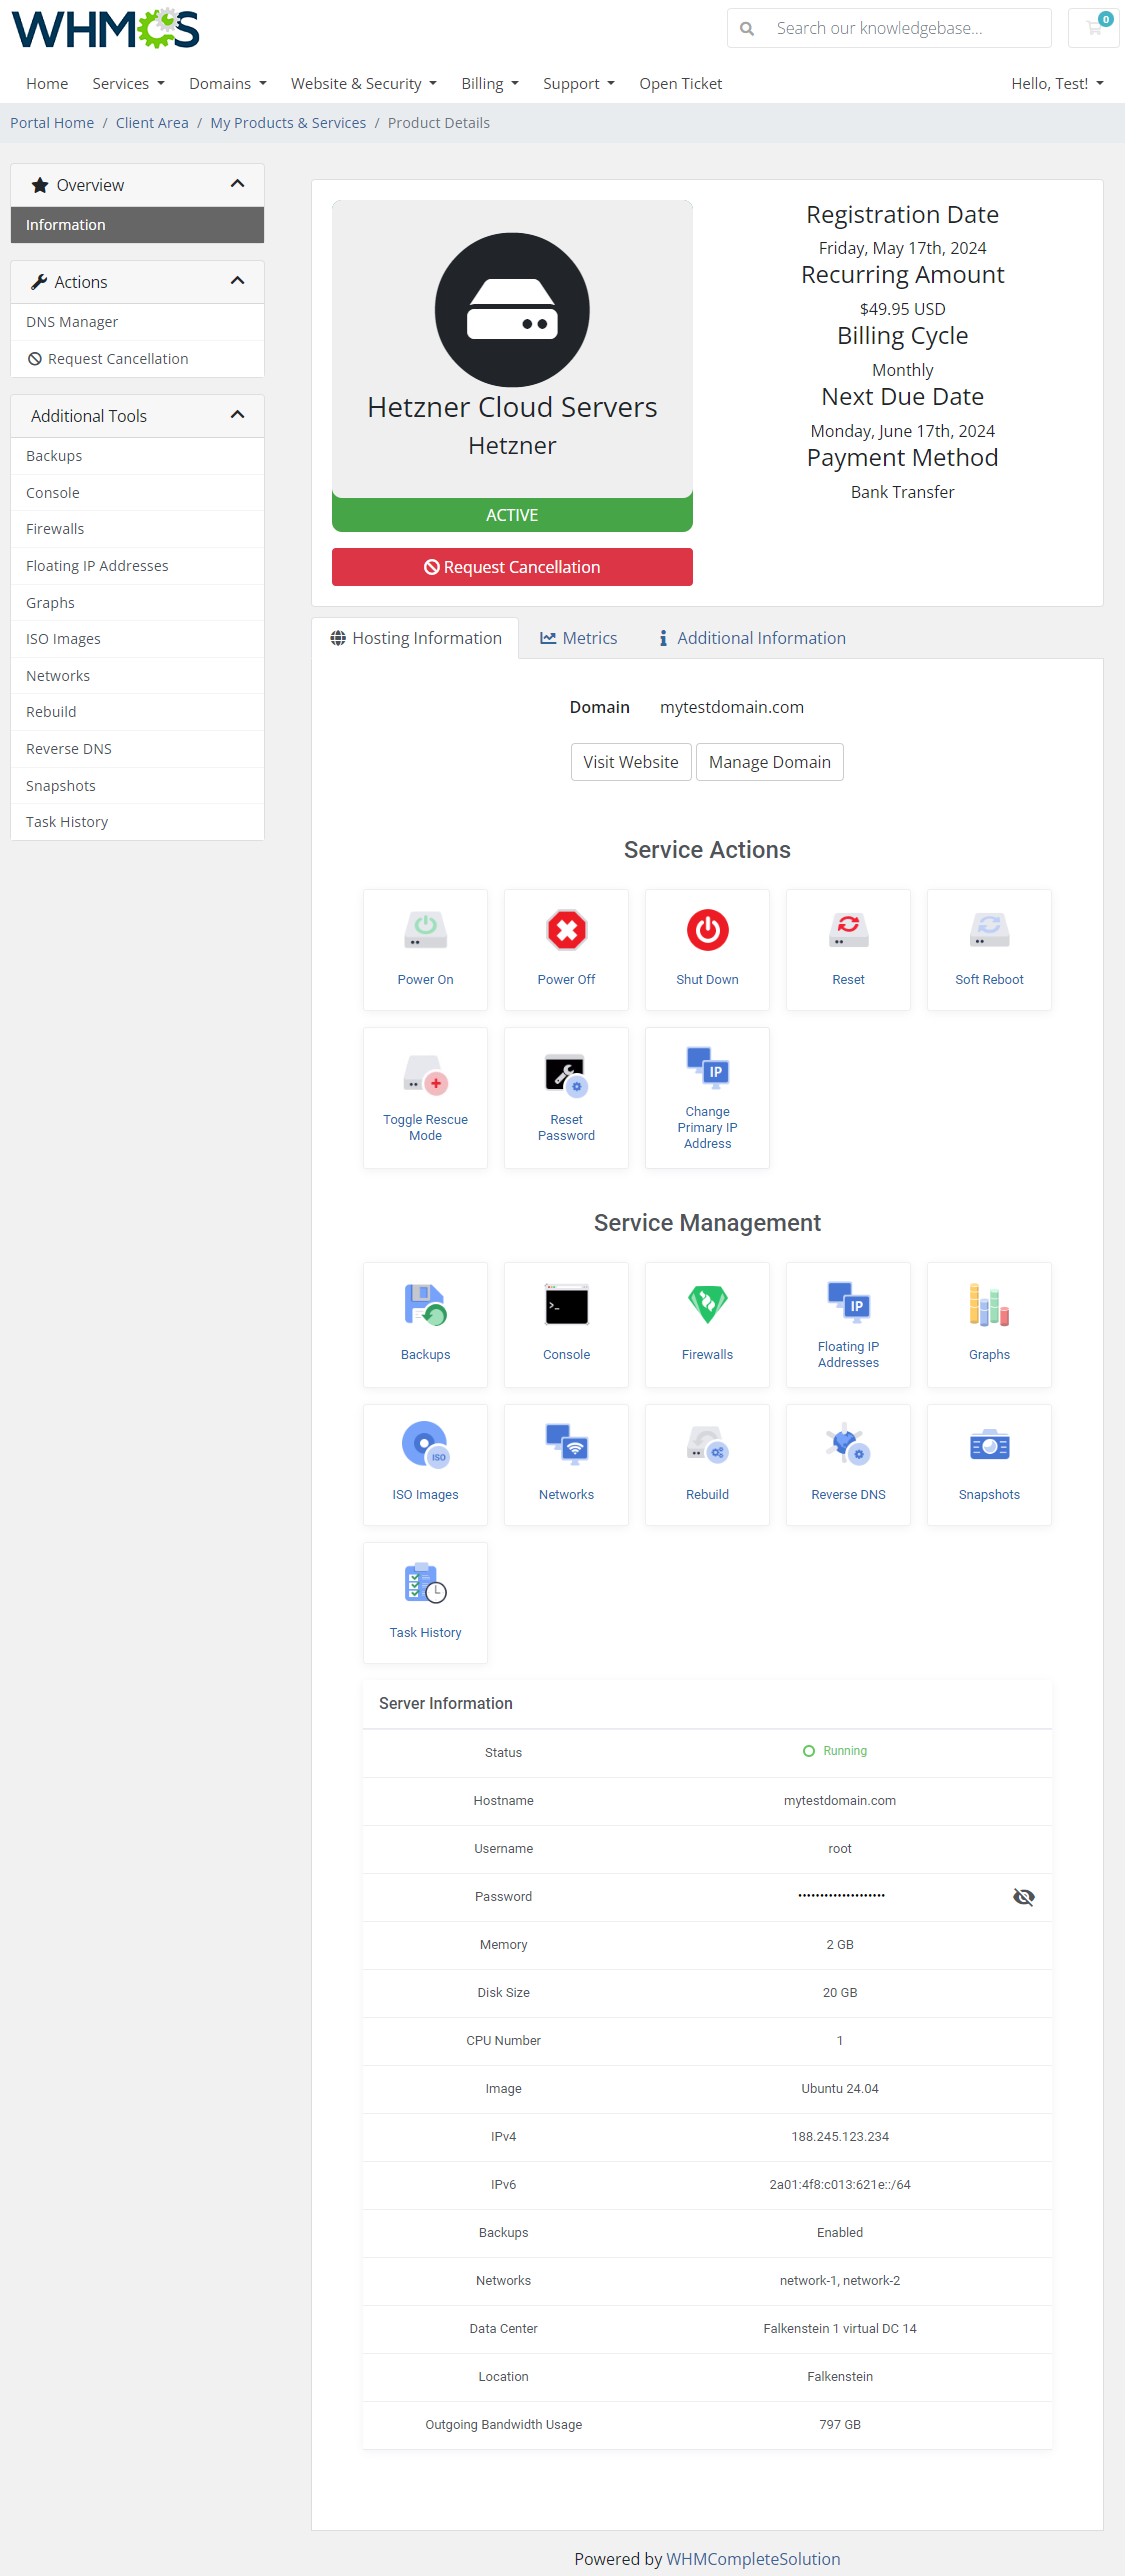
Task: Reveal the hidden server password
Action: coord(1023,1897)
